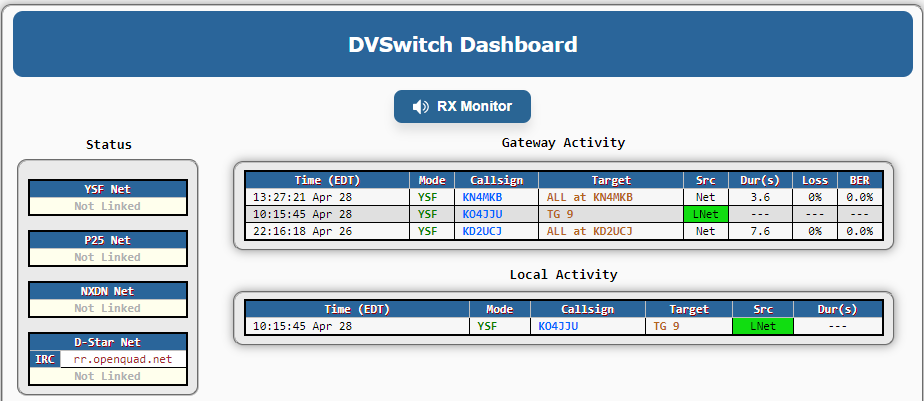Click the Net source cell for KD2UCJ
Viewport: 924px width, 401px height.
pos(706,231)
